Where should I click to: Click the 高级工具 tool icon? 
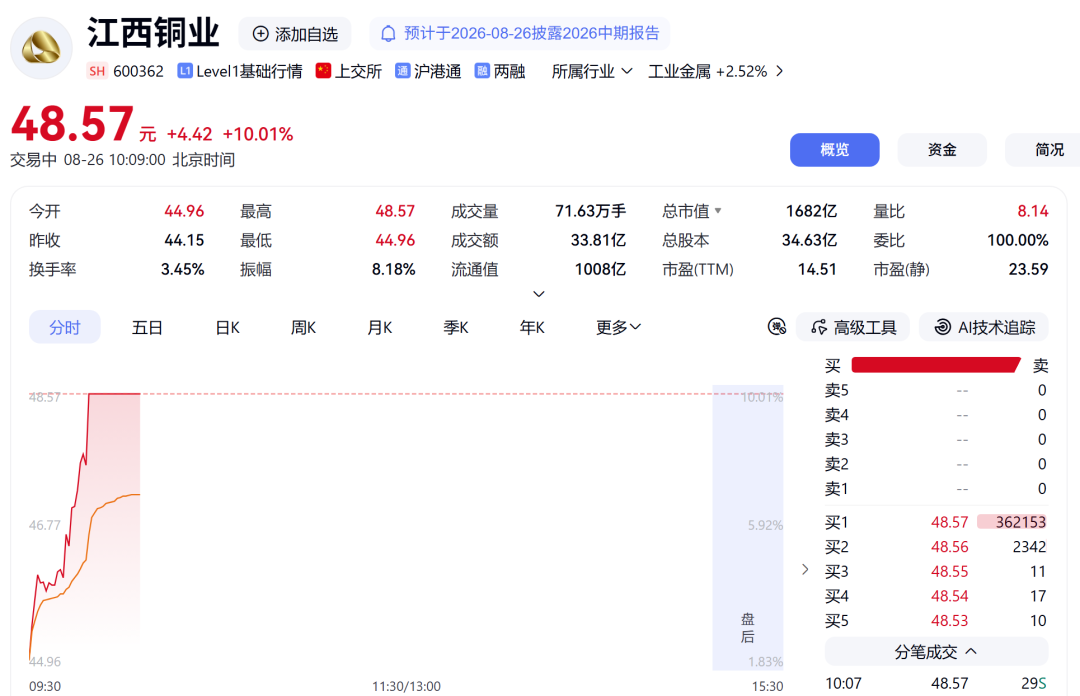[819, 327]
